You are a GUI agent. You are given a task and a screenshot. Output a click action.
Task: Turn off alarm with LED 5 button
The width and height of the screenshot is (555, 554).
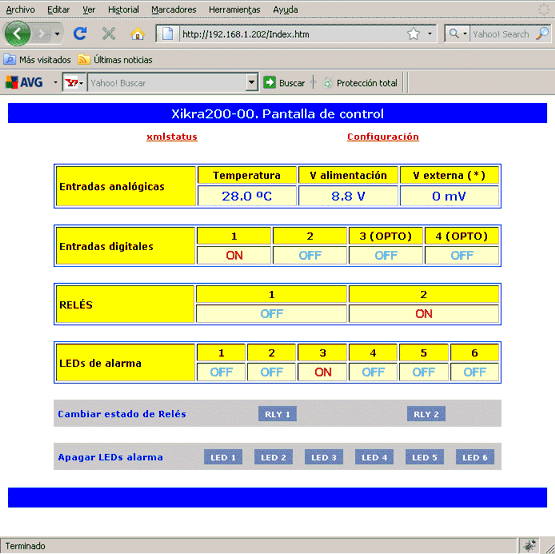pos(424,457)
